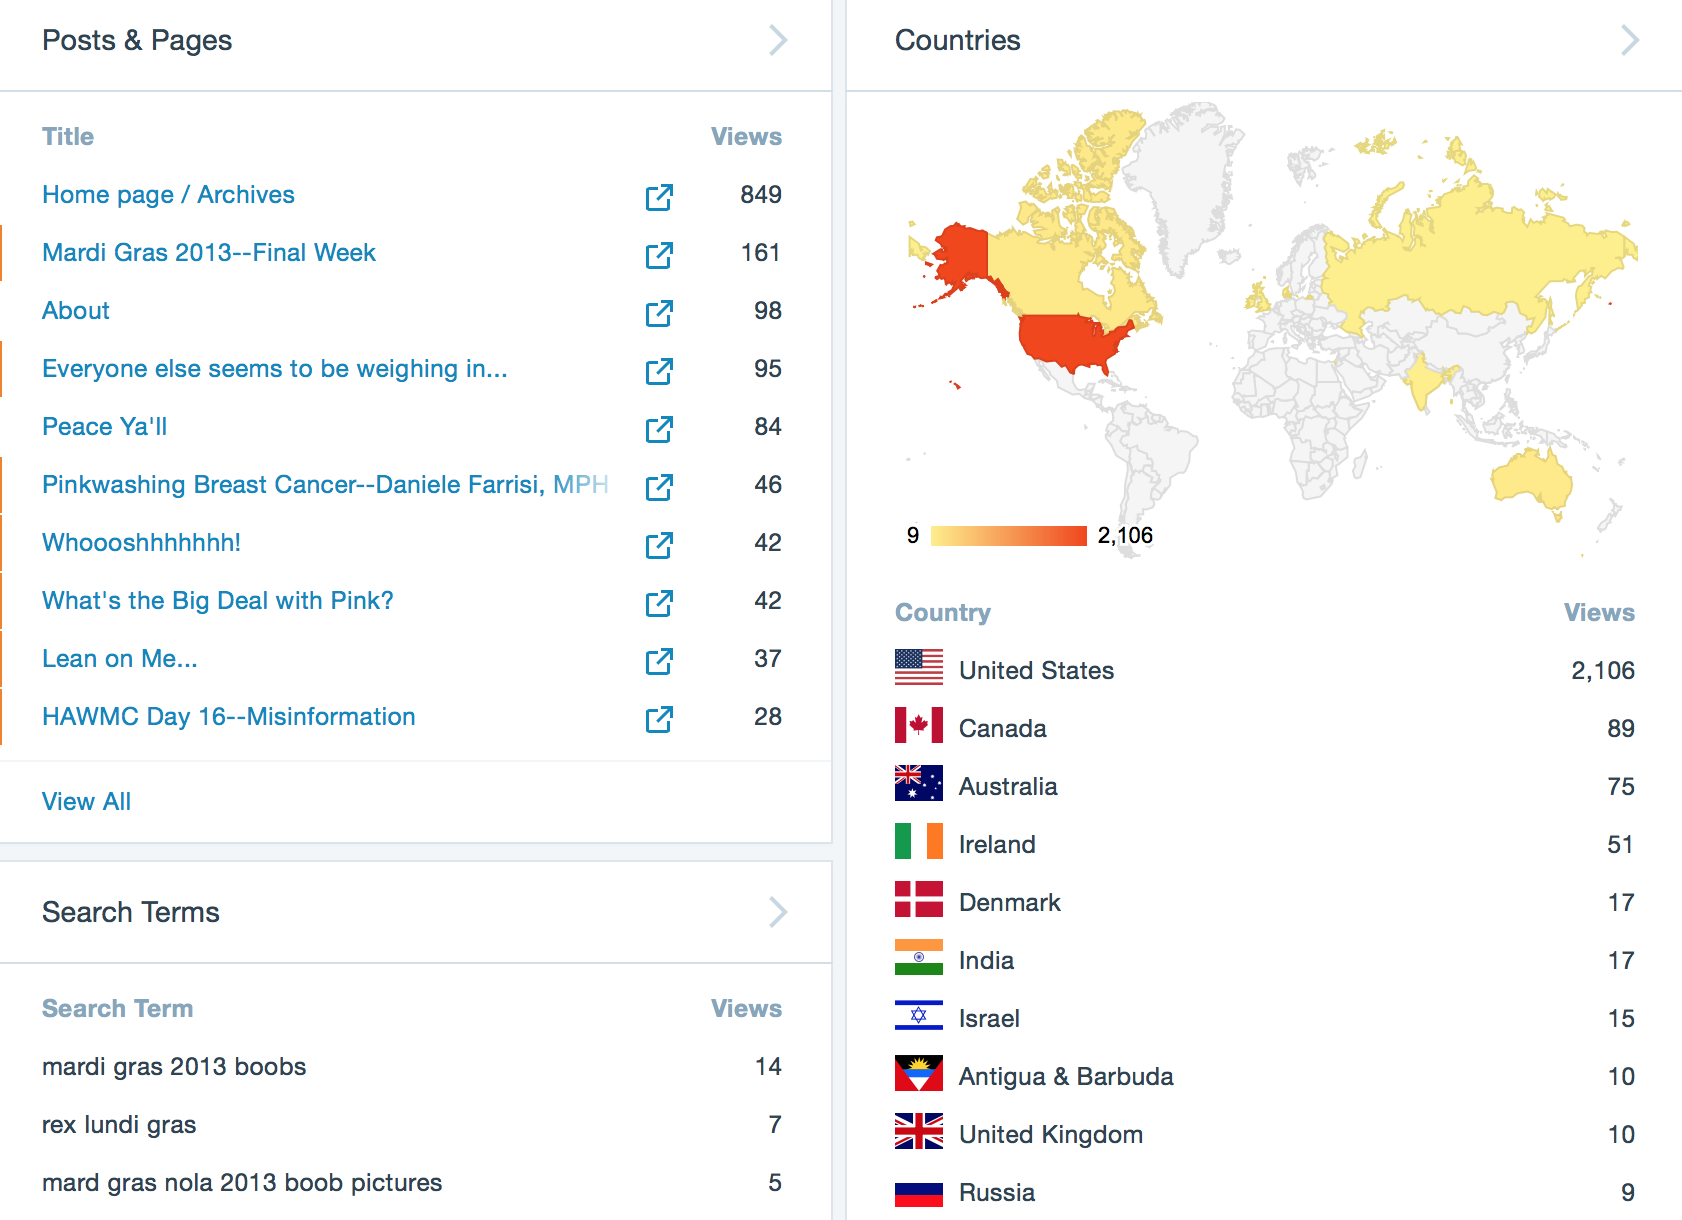Expand the Countries panel chevron
Screen dimensions: 1682x1220
[x=1630, y=41]
